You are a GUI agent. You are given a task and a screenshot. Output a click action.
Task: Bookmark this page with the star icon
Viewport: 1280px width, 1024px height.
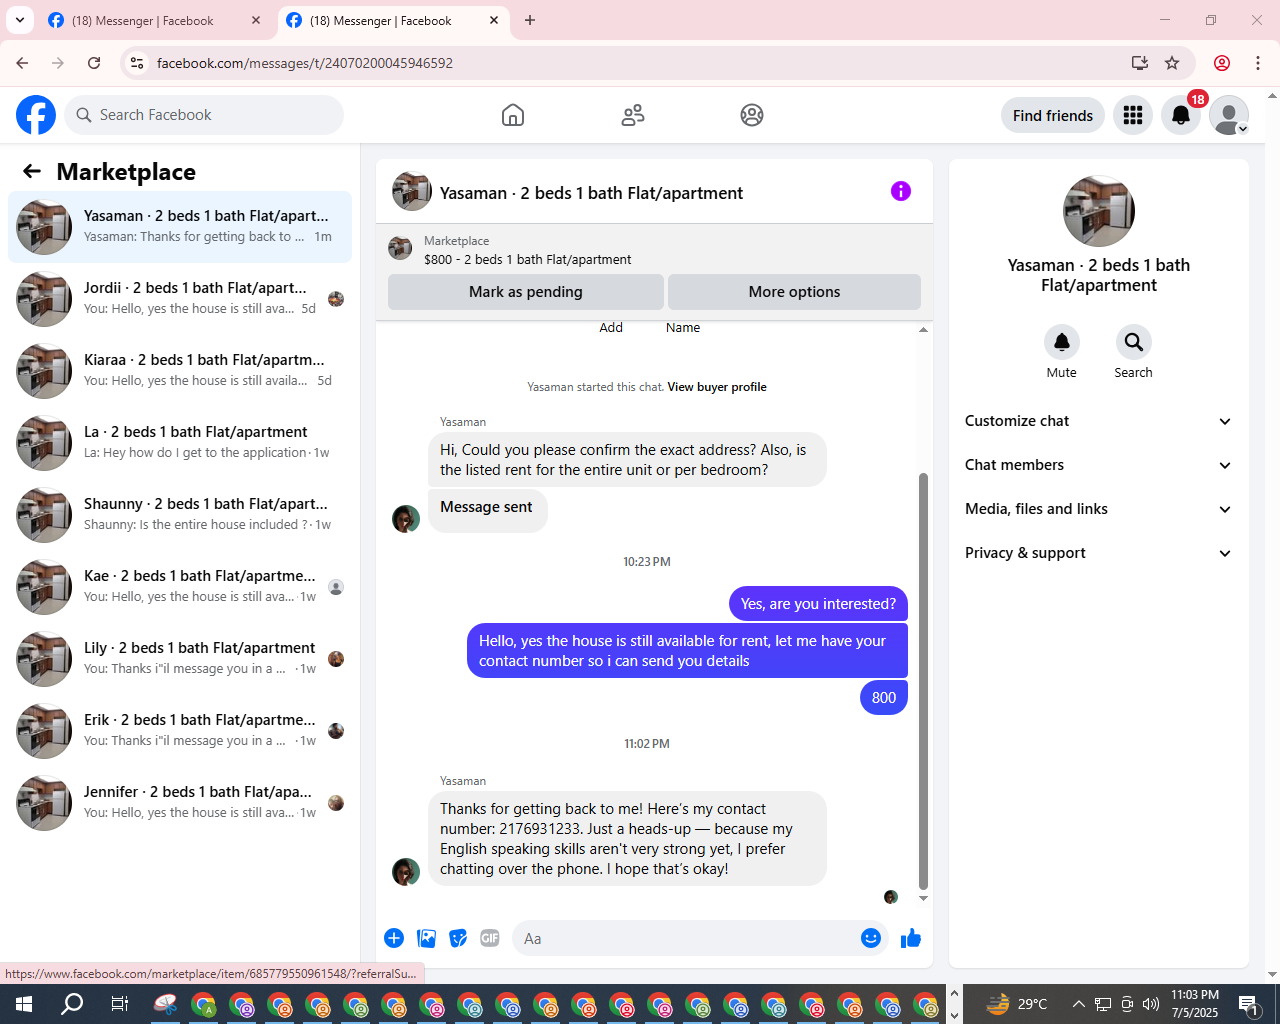(x=1172, y=63)
